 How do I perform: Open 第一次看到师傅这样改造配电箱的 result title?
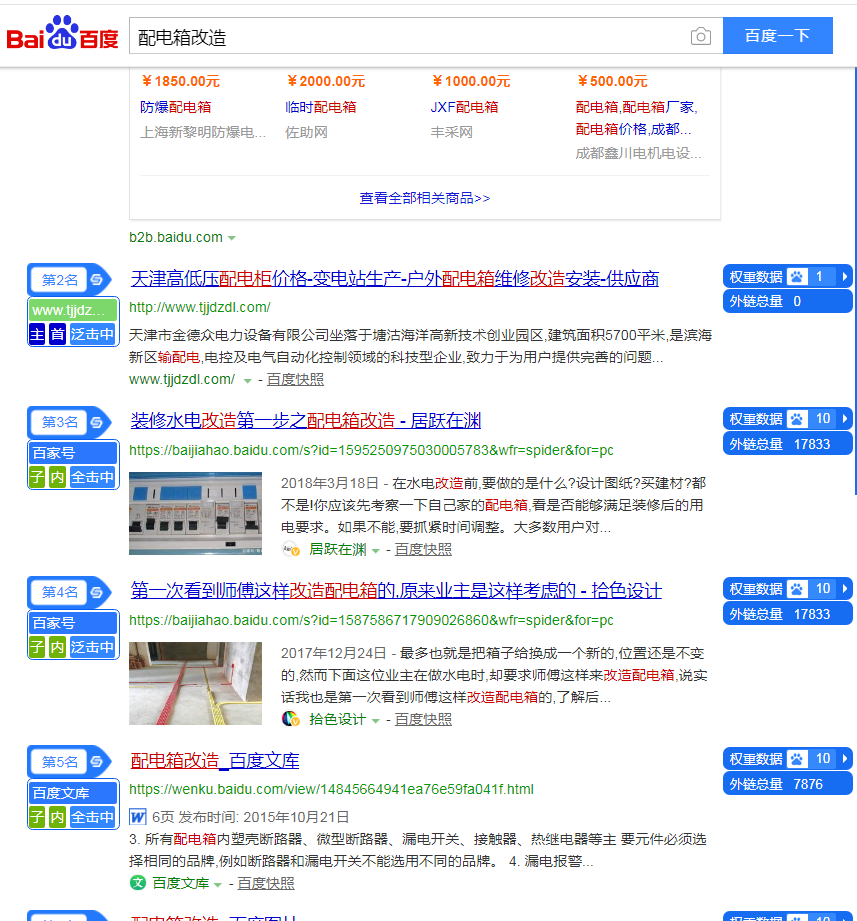(396, 590)
